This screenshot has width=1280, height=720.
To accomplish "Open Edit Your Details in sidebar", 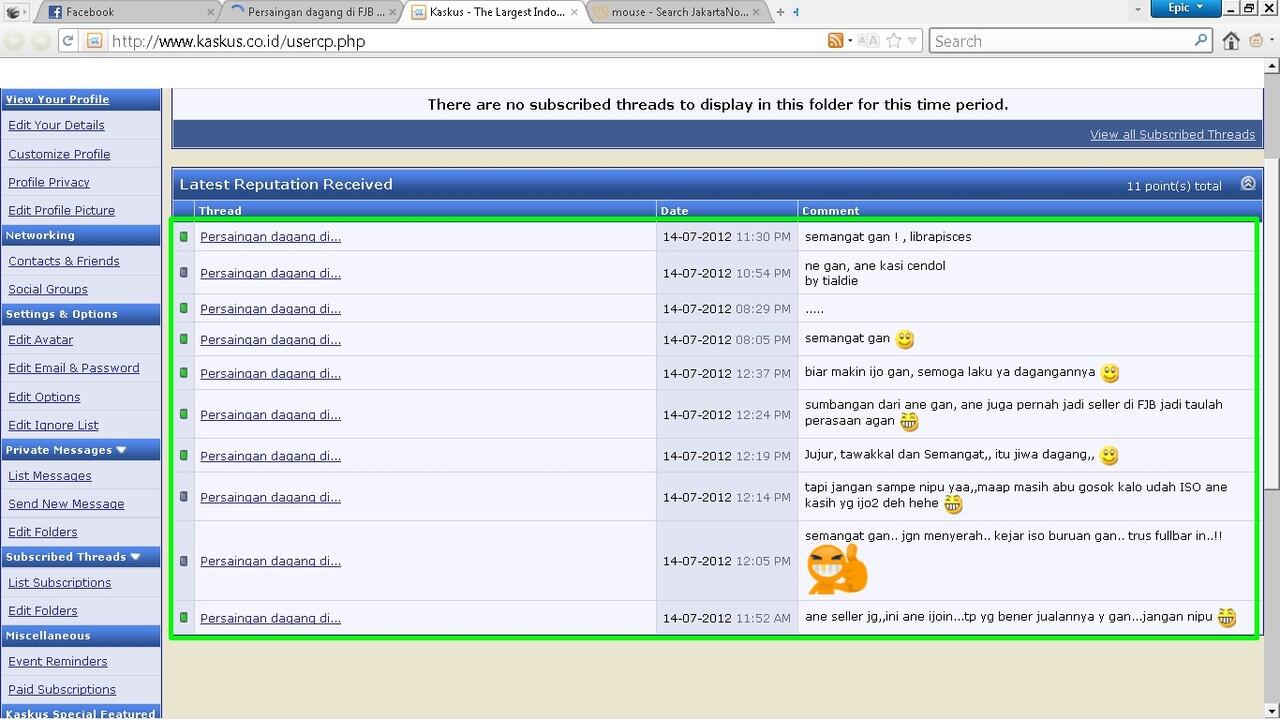I will click(56, 125).
